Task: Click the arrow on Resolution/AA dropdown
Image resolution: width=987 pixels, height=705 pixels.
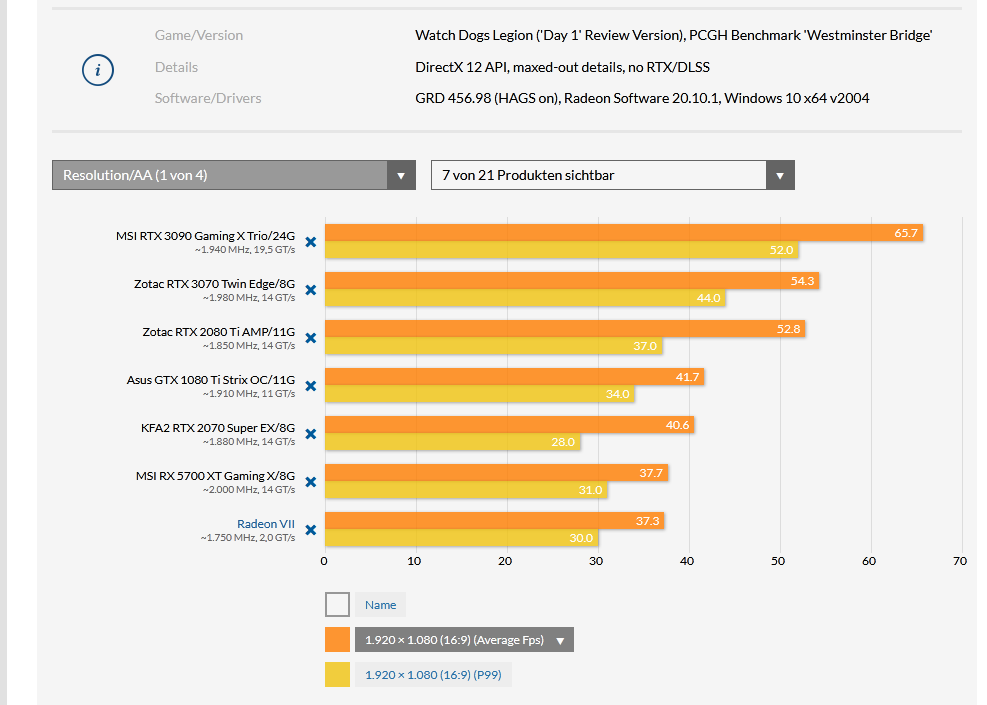Action: click(x=401, y=176)
